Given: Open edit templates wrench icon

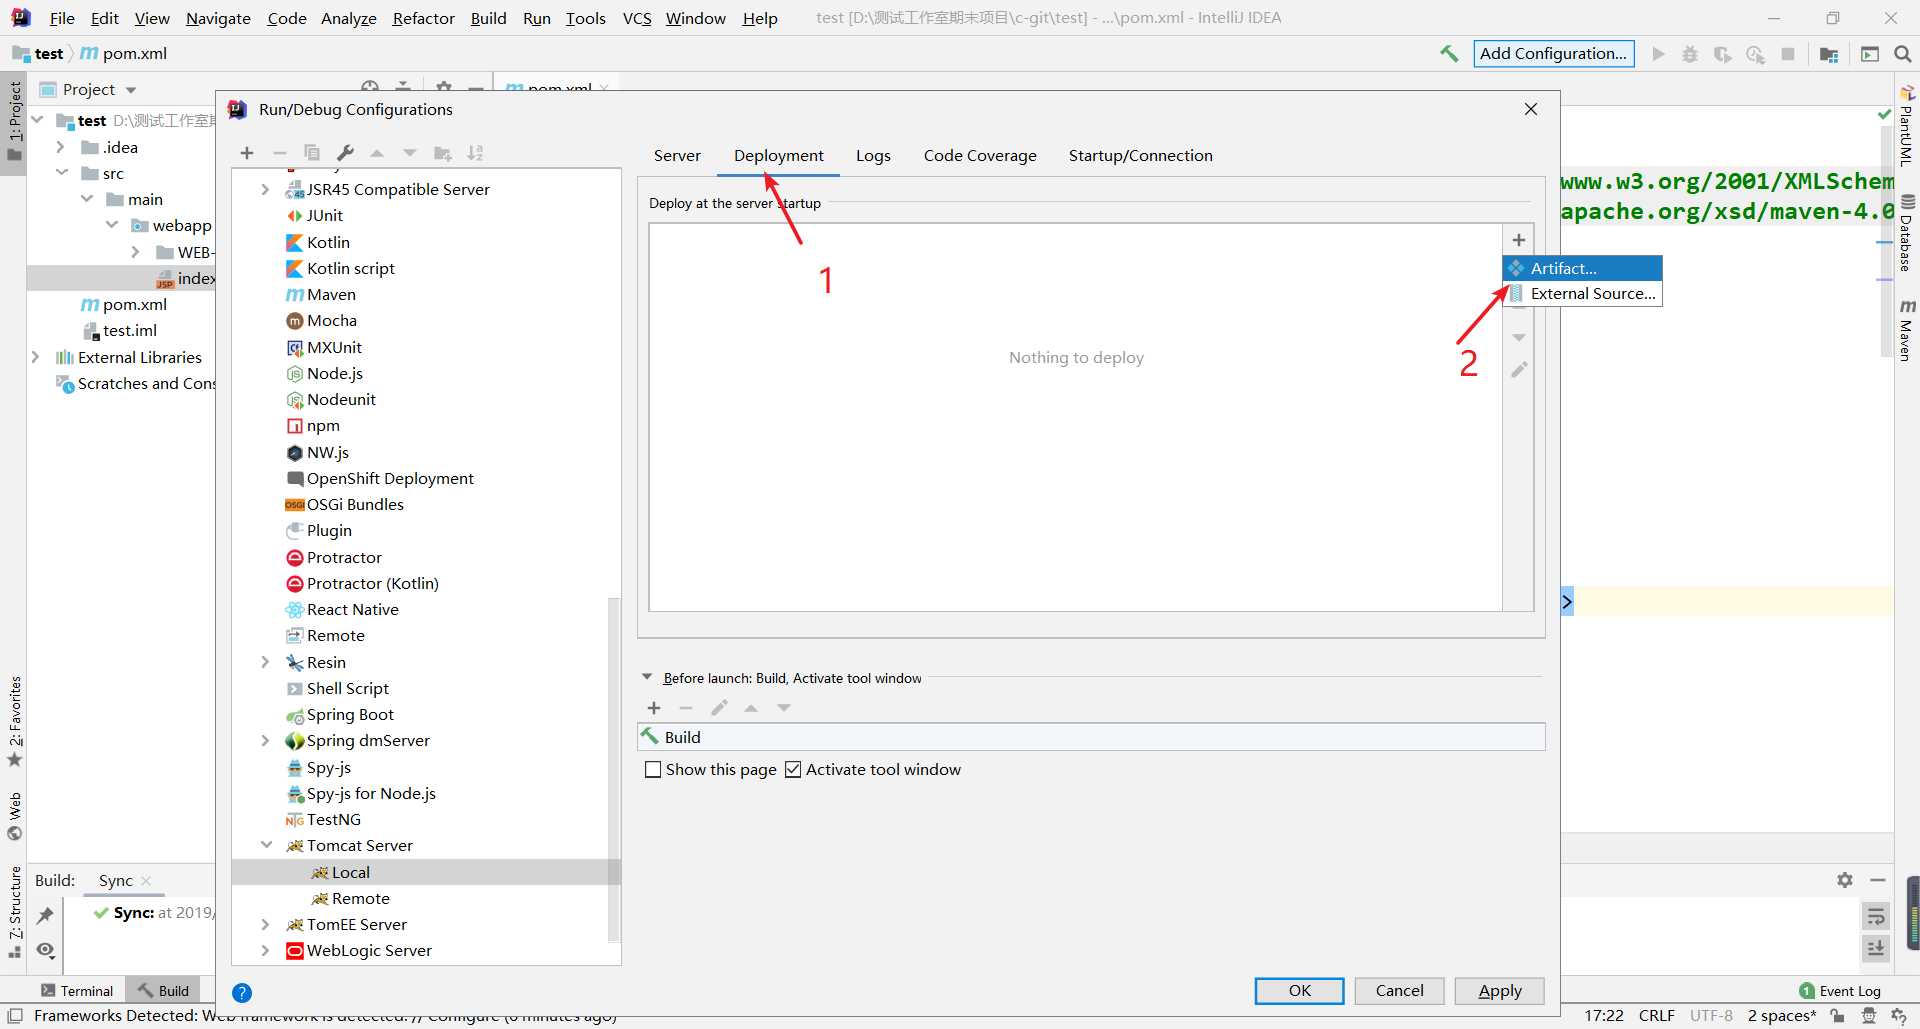Looking at the screenshot, I should pyautogui.click(x=345, y=153).
